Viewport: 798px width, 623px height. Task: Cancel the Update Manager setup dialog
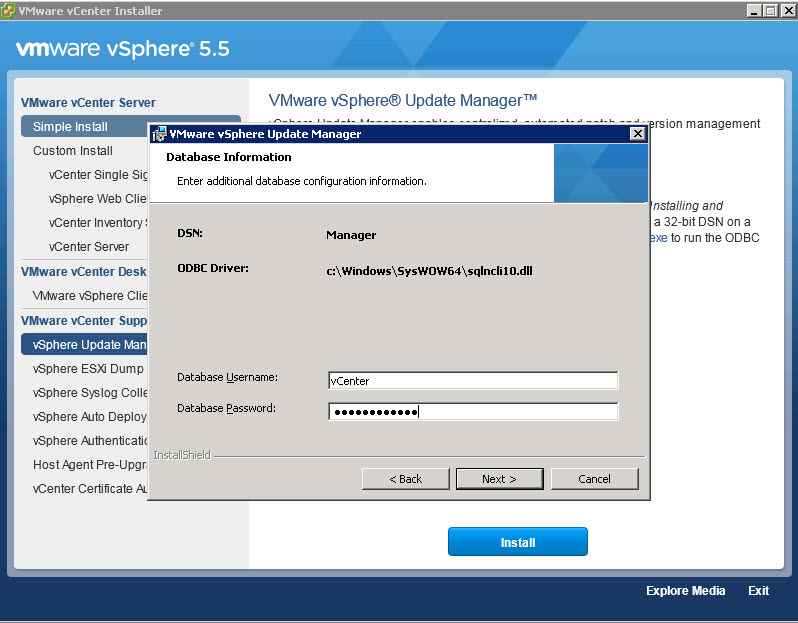594,479
